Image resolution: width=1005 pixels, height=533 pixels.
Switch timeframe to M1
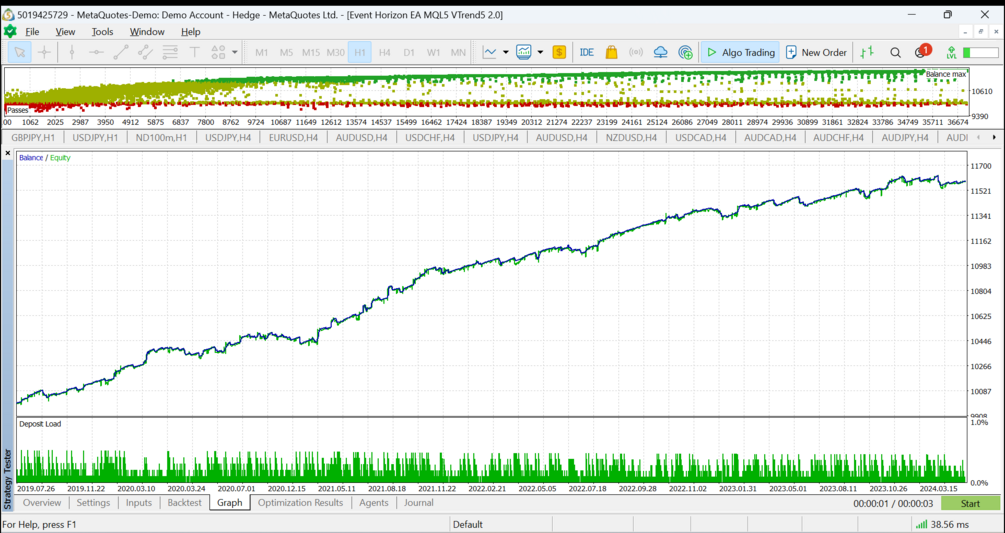pyautogui.click(x=262, y=53)
